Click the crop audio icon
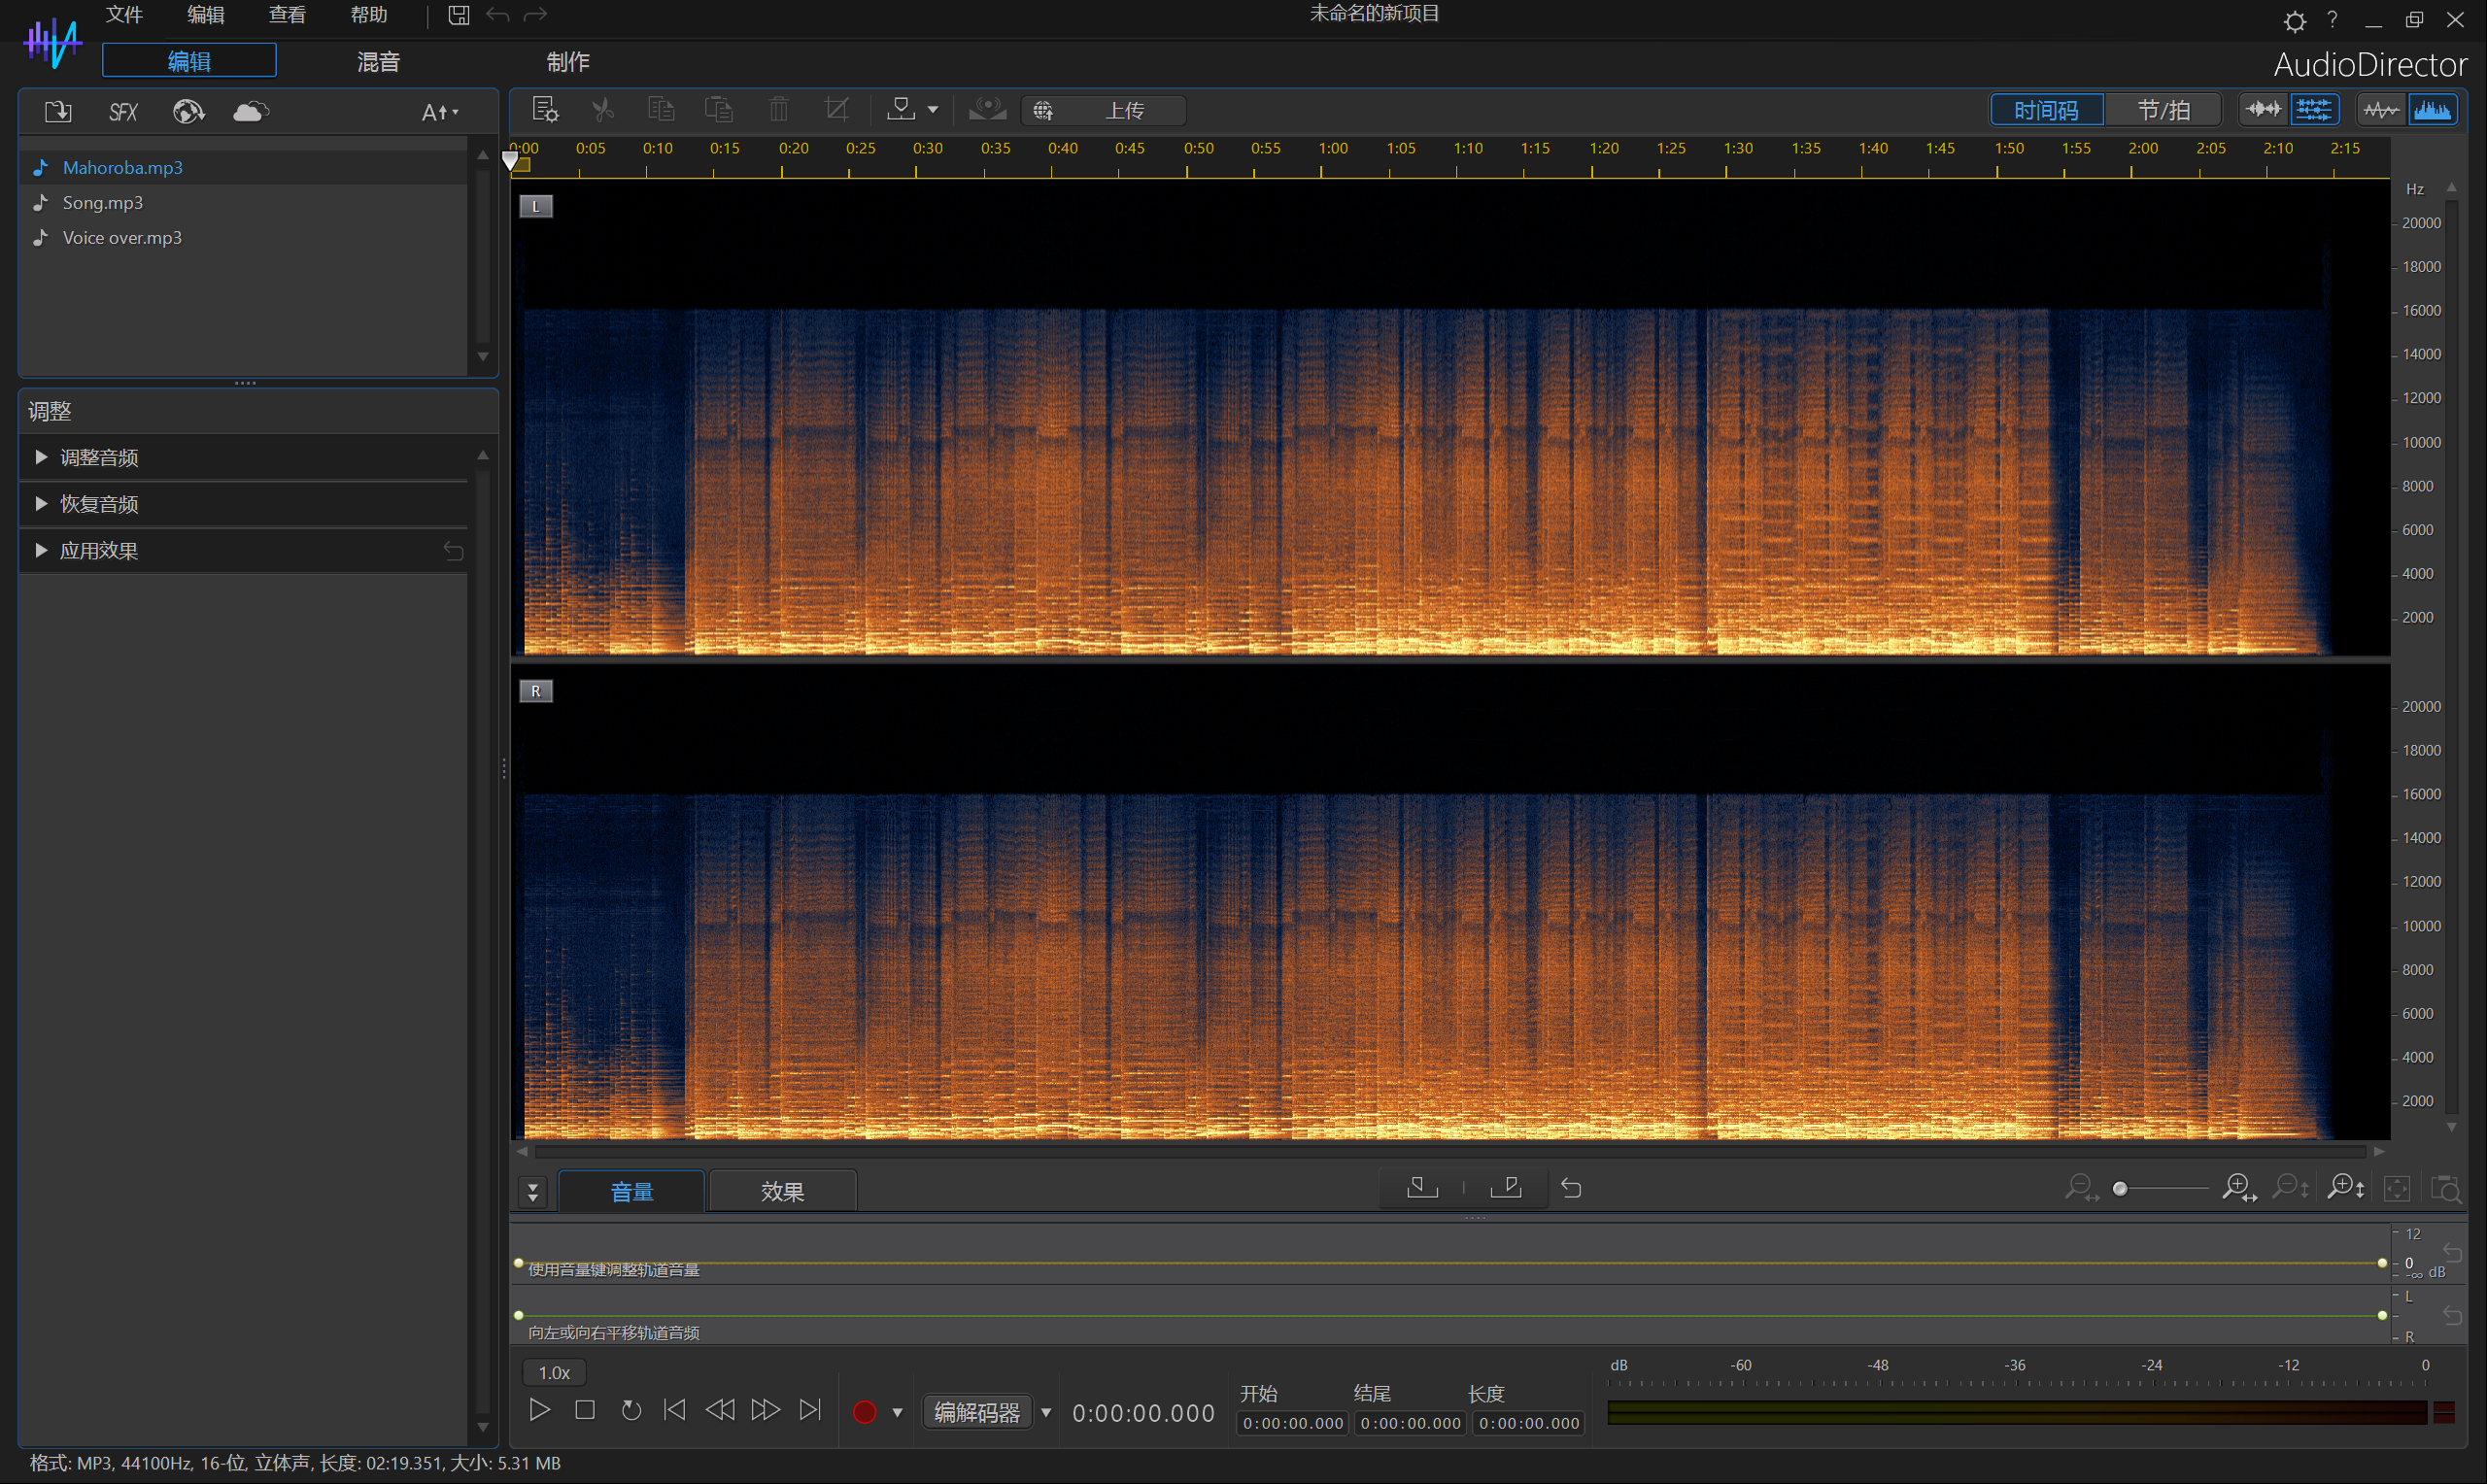Viewport: 2487px width, 1484px height. [837, 109]
